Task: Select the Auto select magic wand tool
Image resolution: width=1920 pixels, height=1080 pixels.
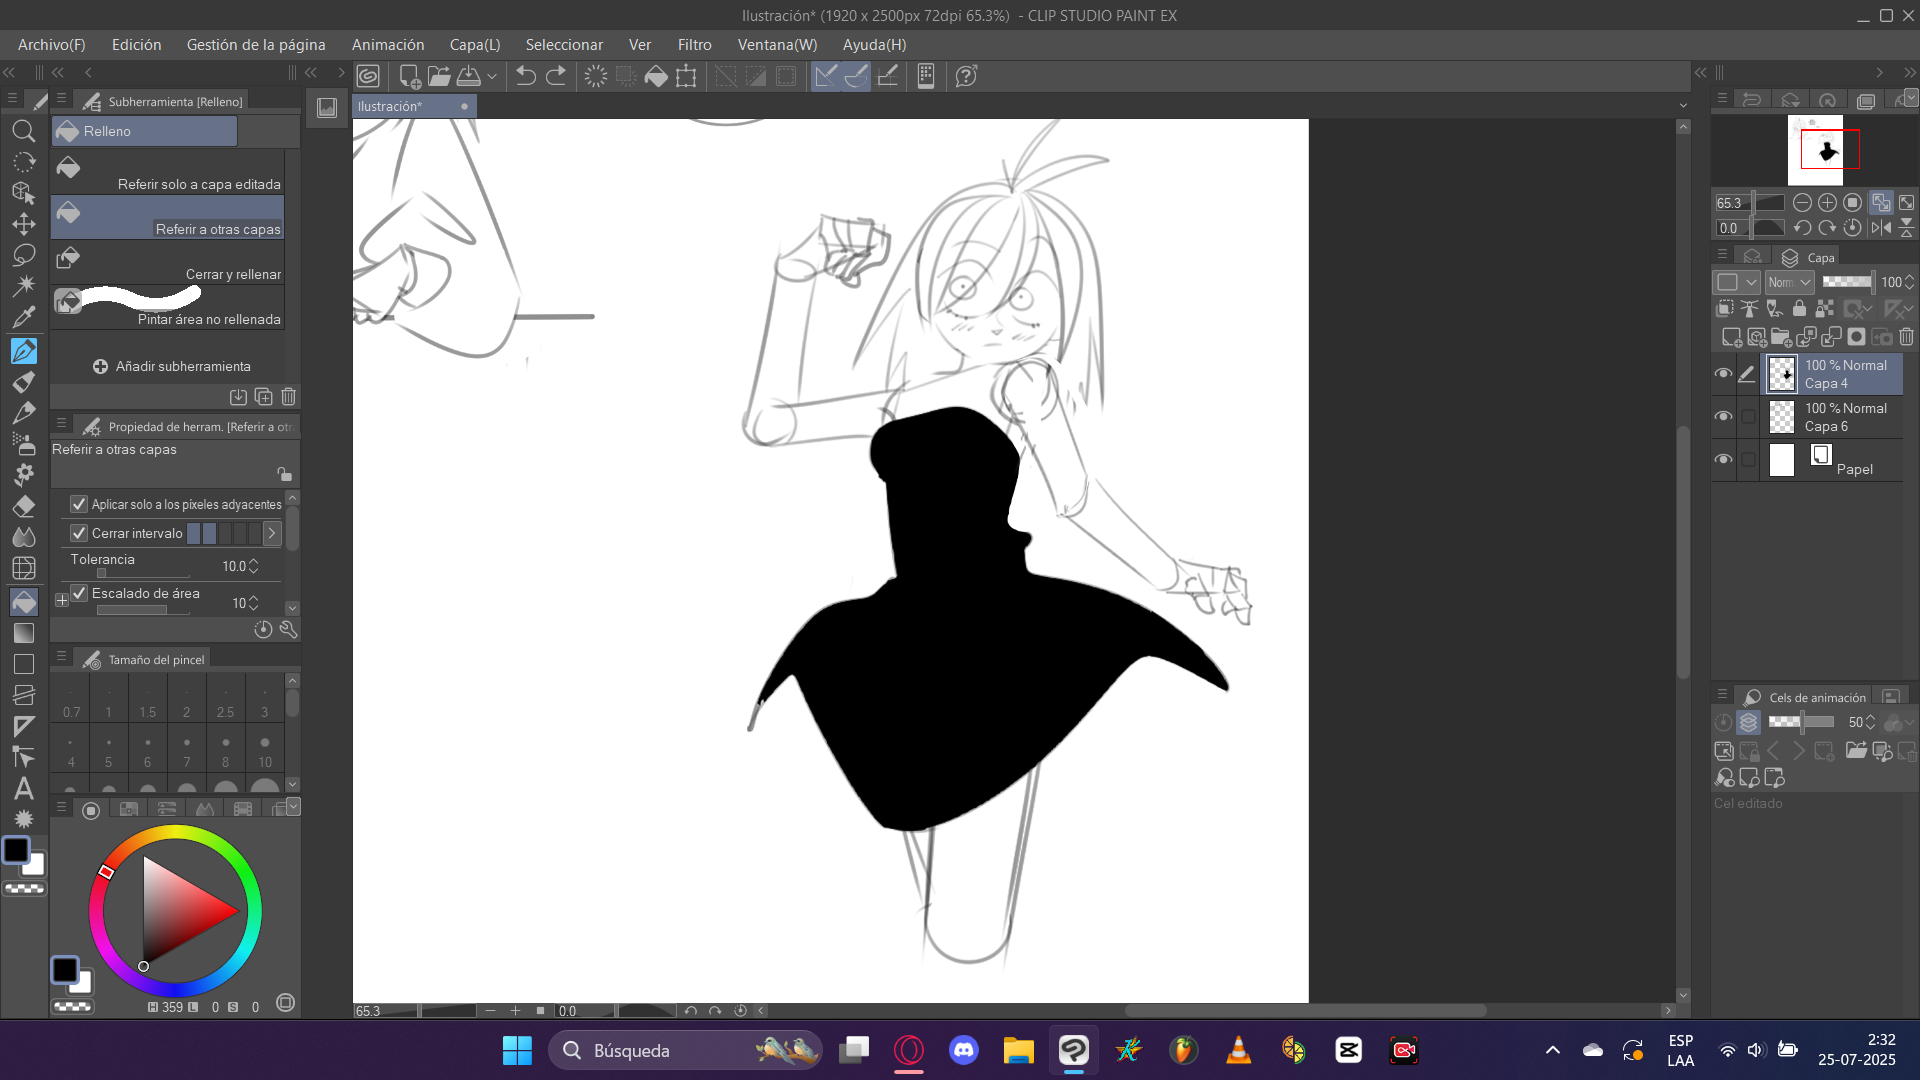Action: (24, 286)
